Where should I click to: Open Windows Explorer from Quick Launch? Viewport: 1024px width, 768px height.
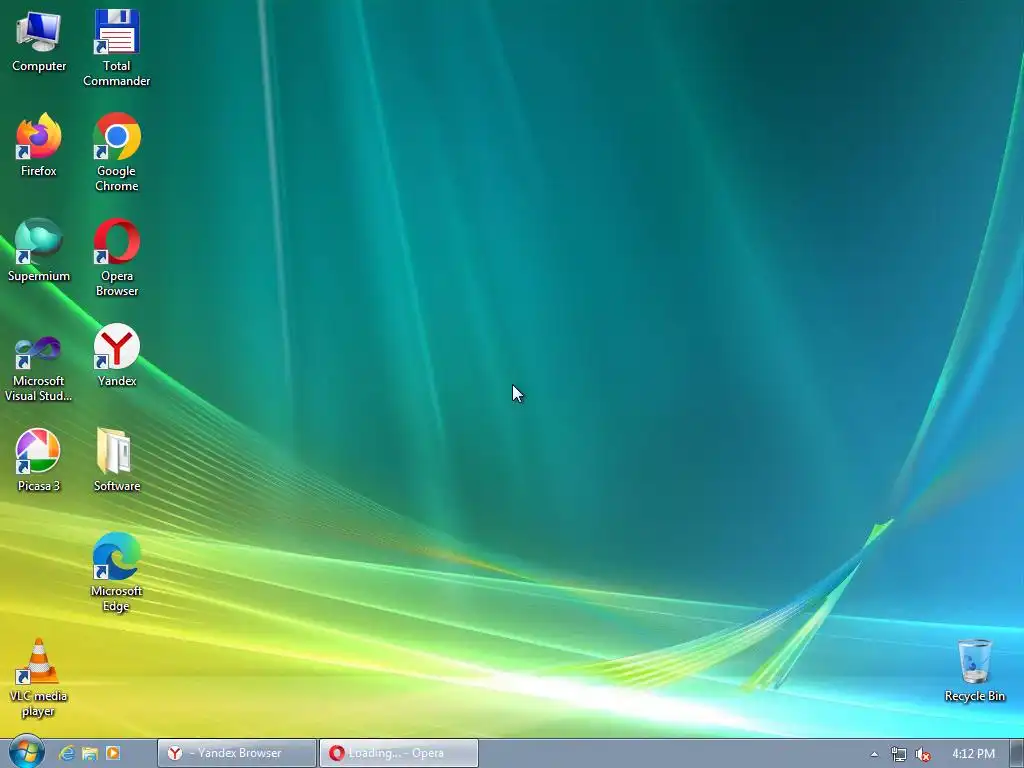coord(89,753)
